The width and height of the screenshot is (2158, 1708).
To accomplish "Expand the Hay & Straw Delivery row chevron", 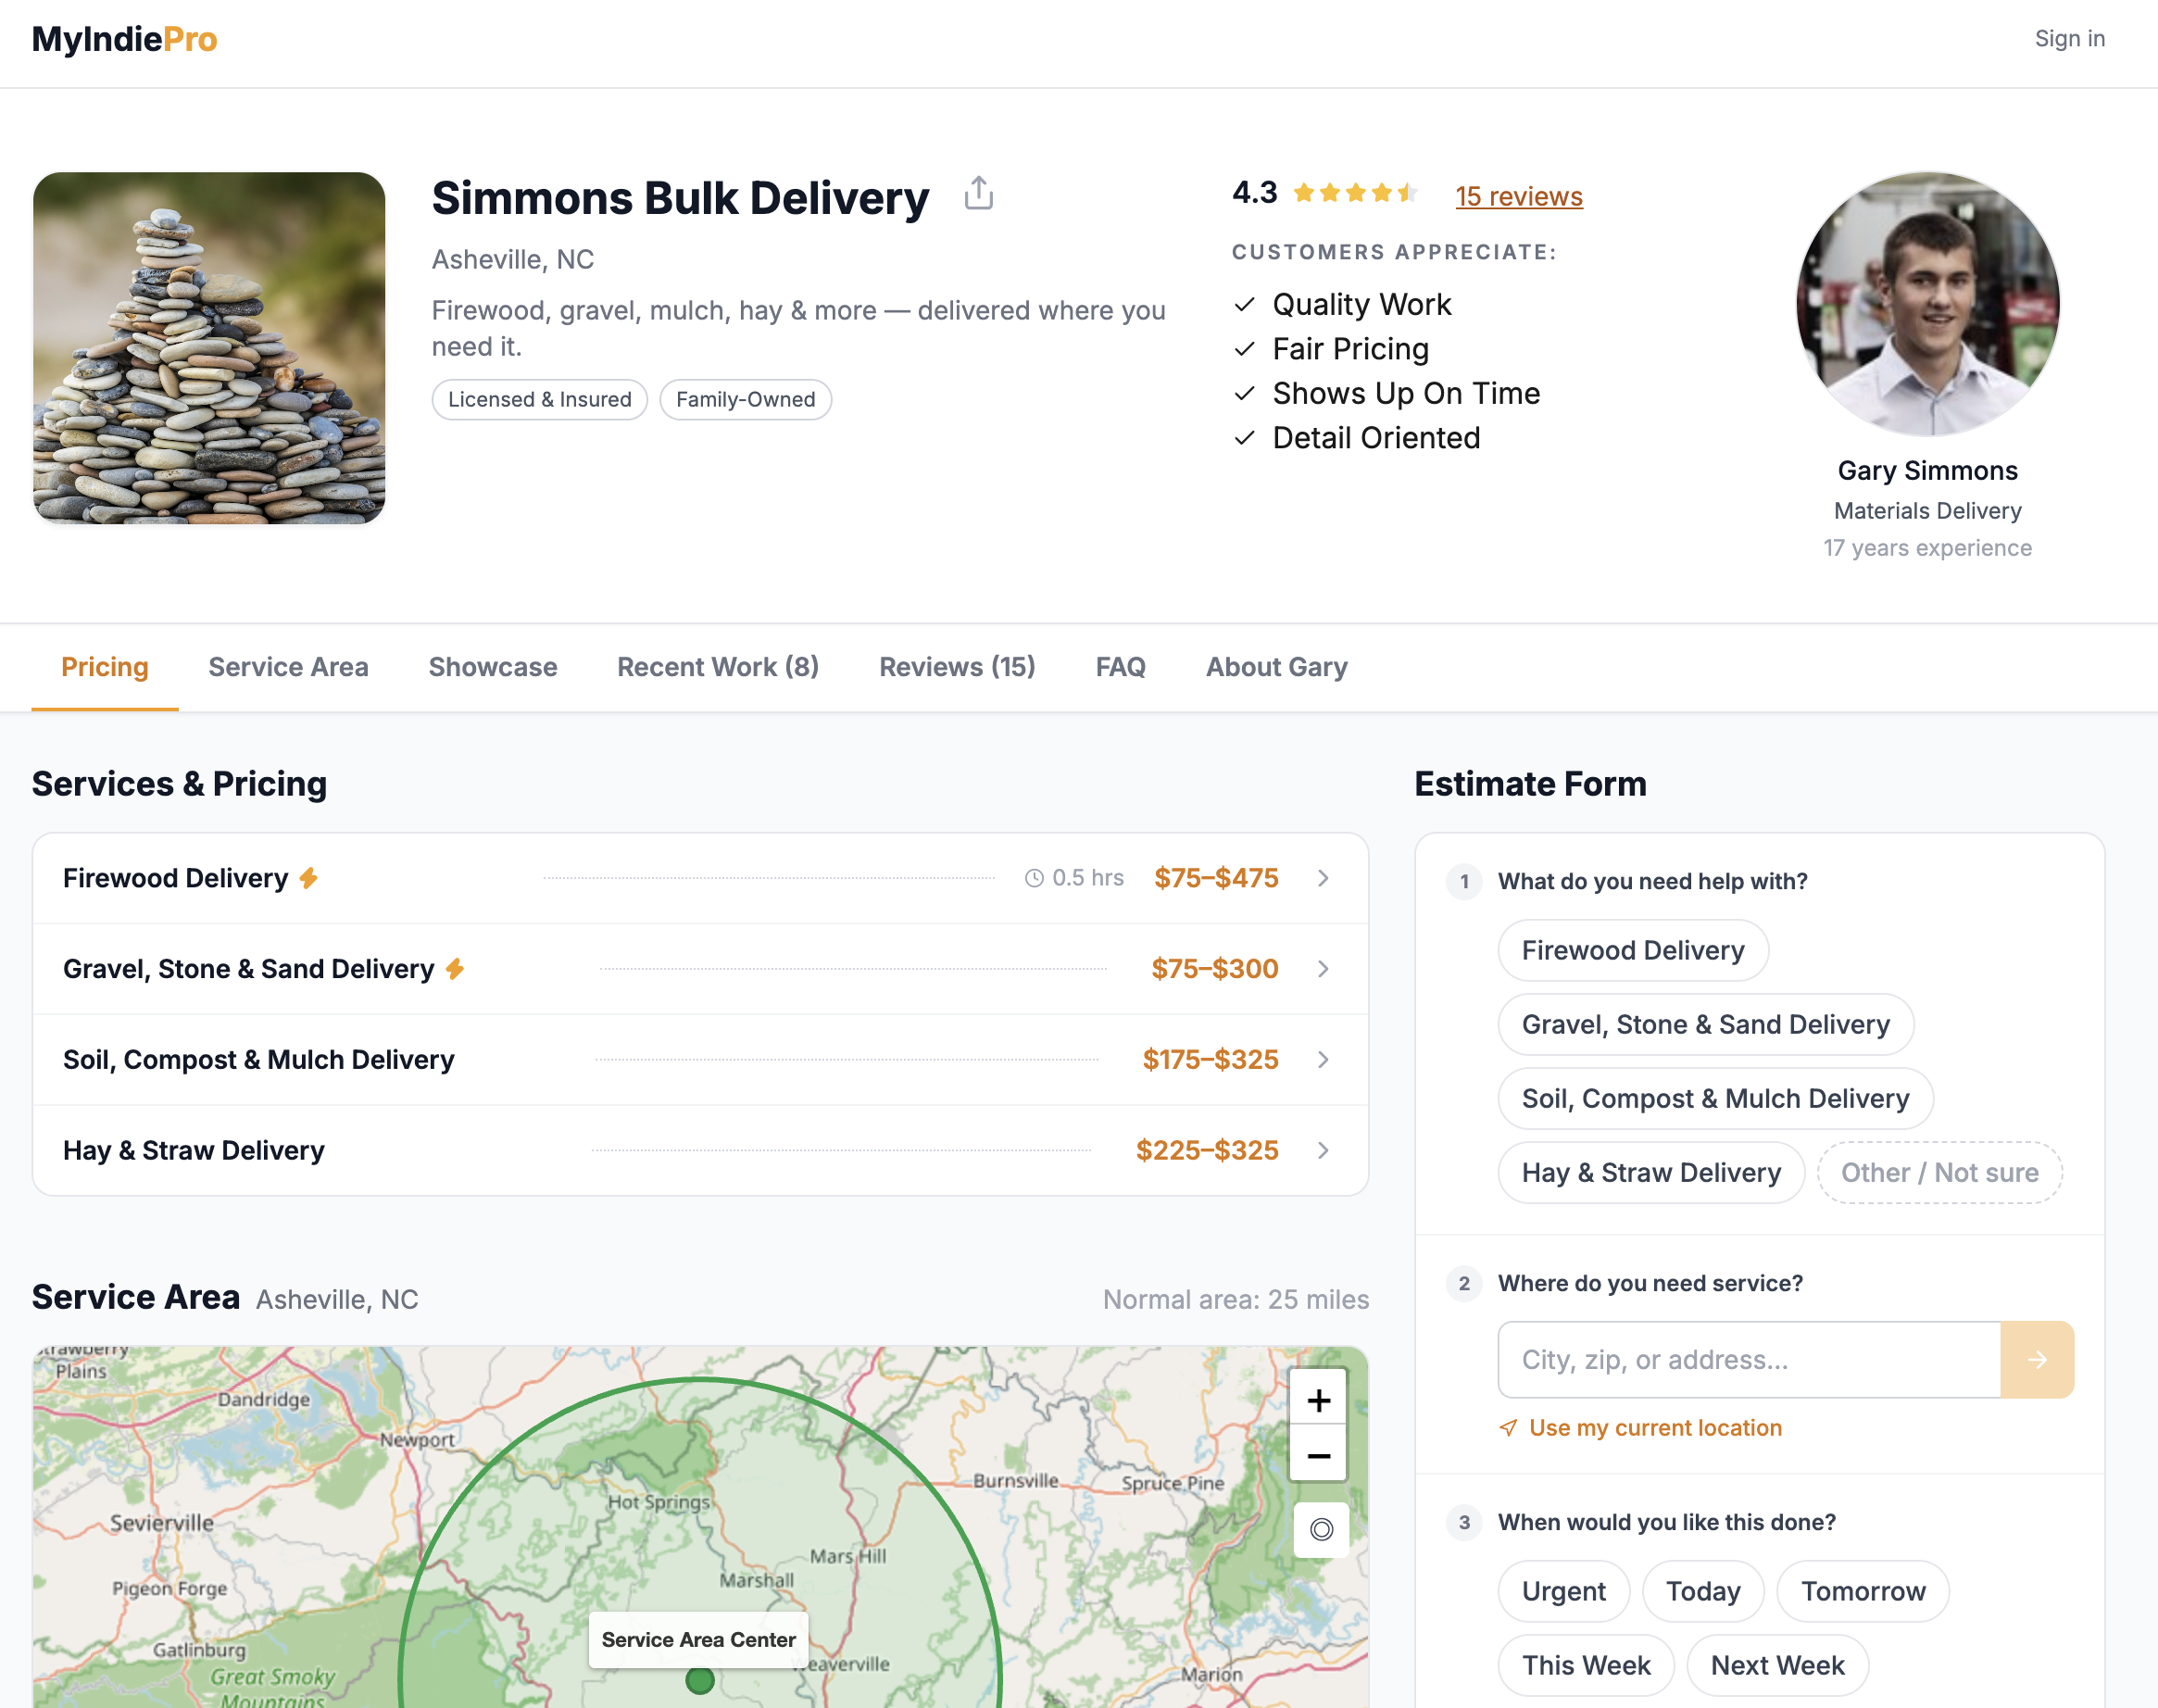I will [x=1323, y=1150].
